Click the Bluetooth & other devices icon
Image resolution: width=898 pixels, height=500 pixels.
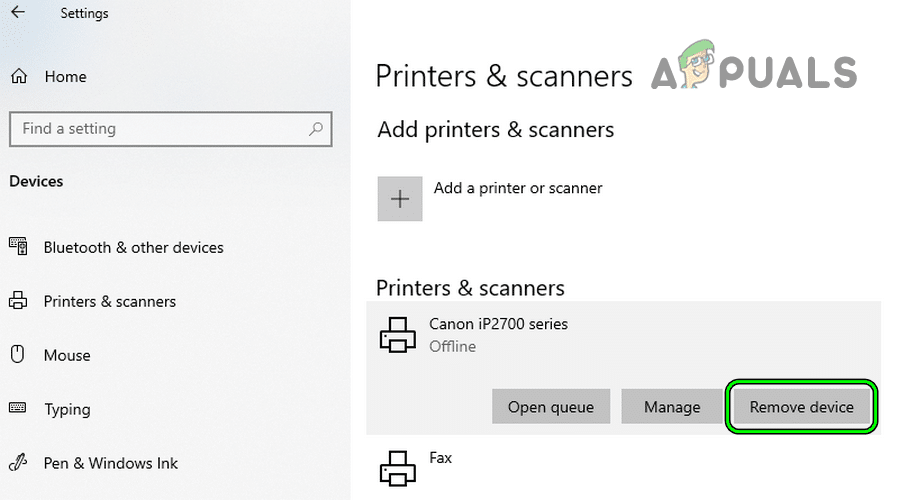pos(18,247)
